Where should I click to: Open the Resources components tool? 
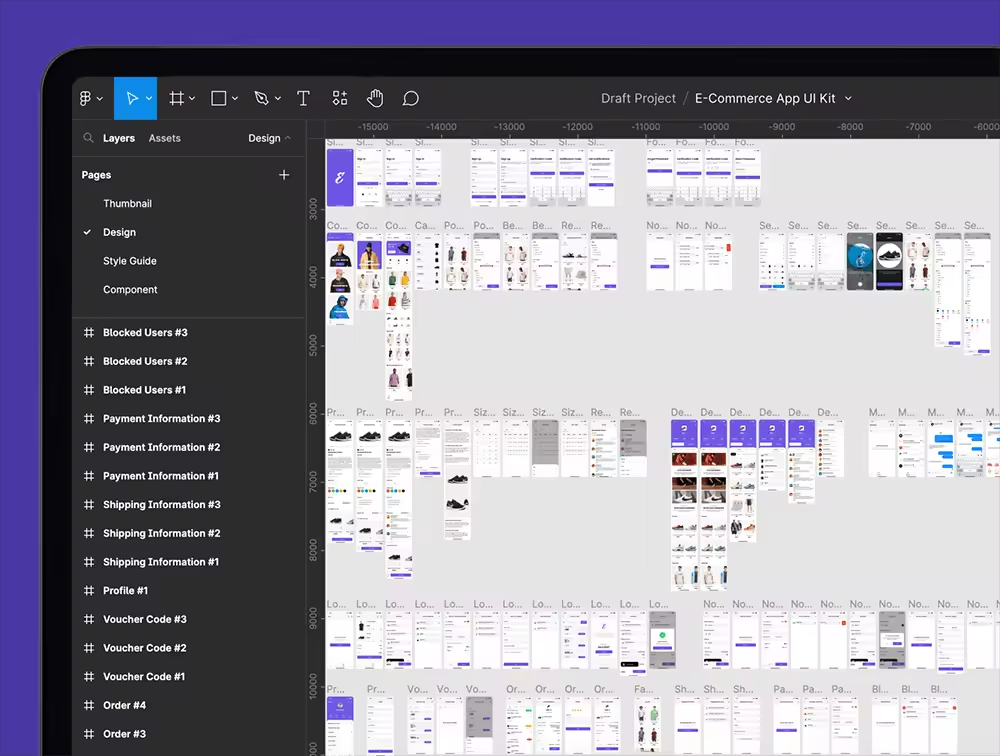point(340,98)
